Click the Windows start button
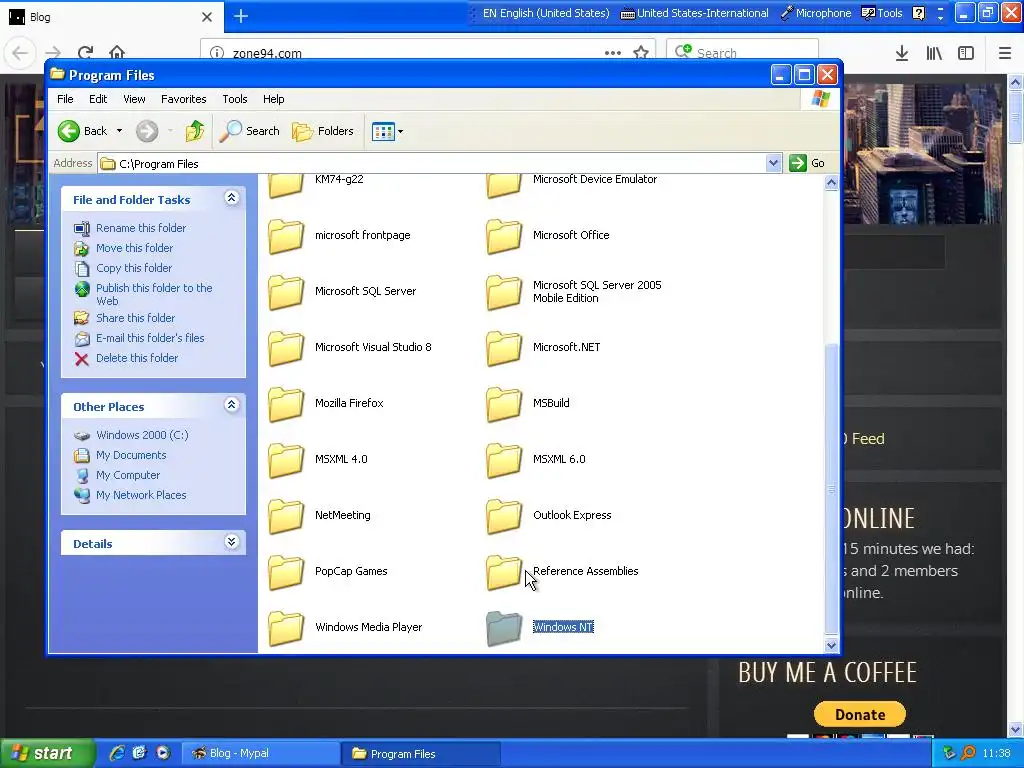The image size is (1024, 768). tap(46, 753)
